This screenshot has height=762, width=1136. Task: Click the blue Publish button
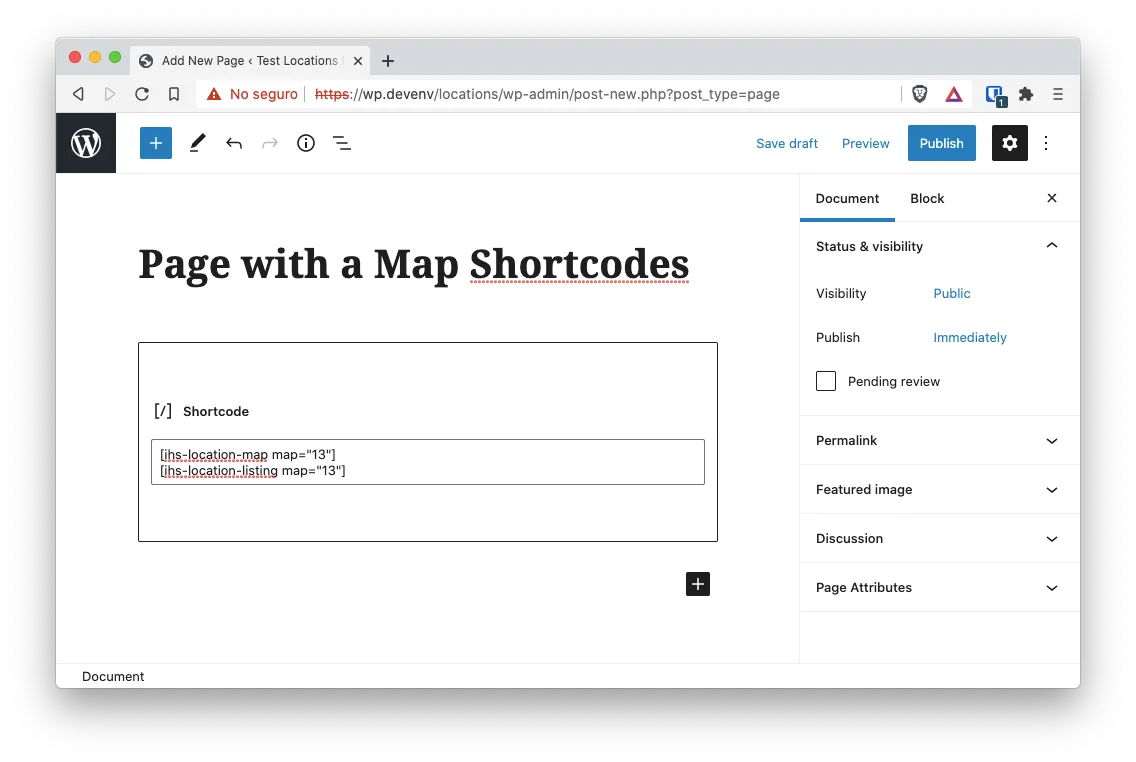(x=941, y=143)
